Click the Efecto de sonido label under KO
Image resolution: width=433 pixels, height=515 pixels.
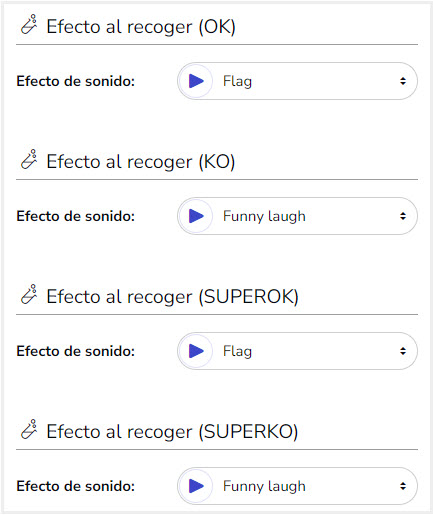pos(76,216)
